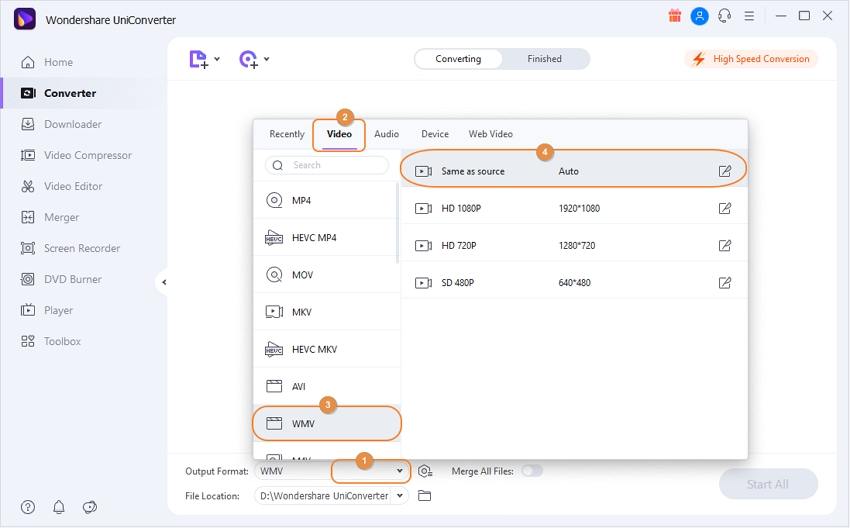This screenshot has width=850, height=528.
Task: Open the notifications bell icon
Action: [x=59, y=507]
